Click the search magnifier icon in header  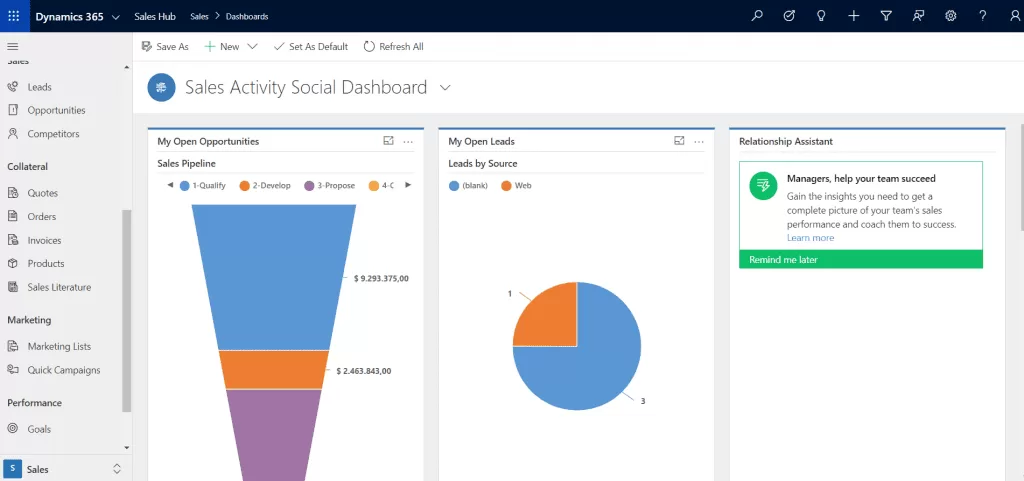[x=757, y=16]
